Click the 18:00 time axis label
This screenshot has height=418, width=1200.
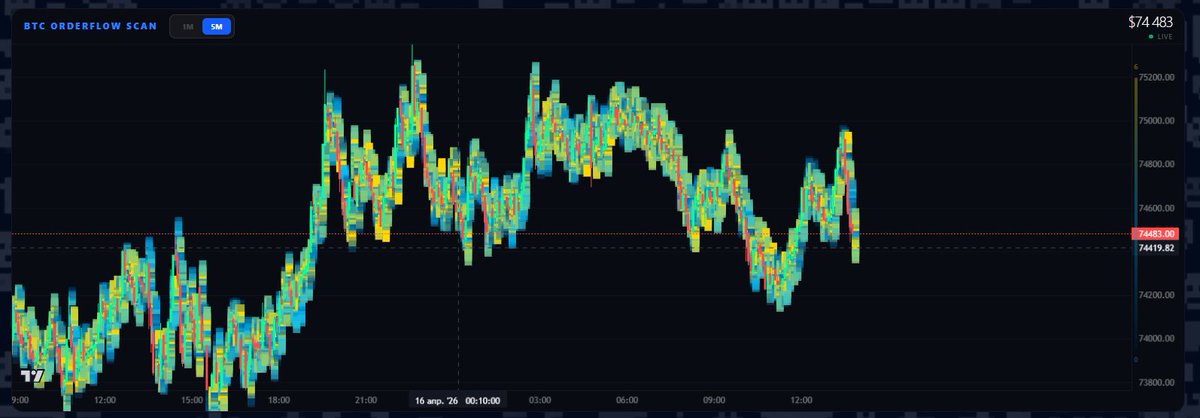tap(278, 400)
